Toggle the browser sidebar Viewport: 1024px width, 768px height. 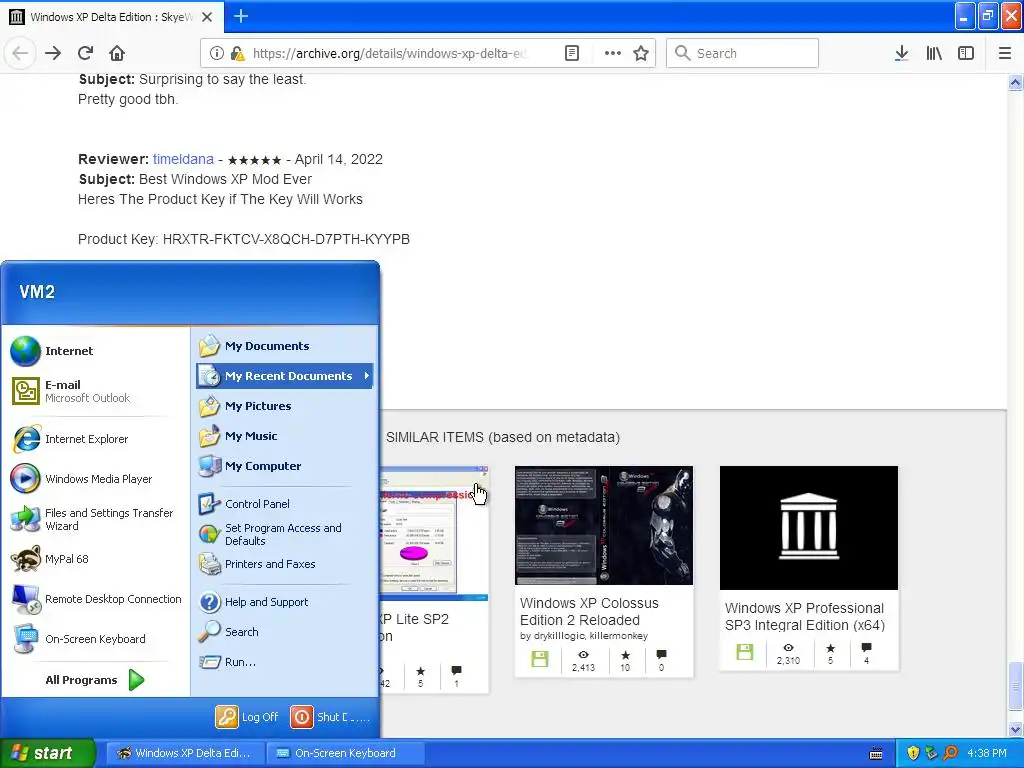pyautogui.click(x=966, y=54)
